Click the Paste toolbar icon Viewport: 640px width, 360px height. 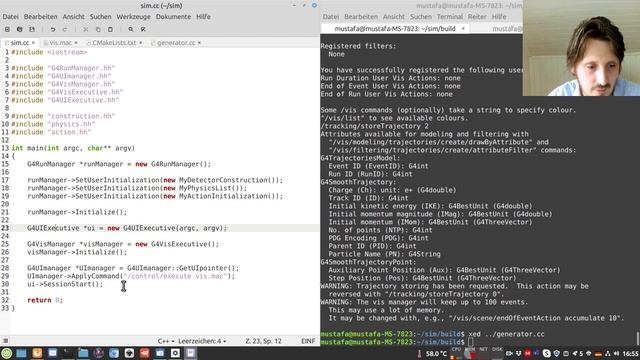click(110, 29)
